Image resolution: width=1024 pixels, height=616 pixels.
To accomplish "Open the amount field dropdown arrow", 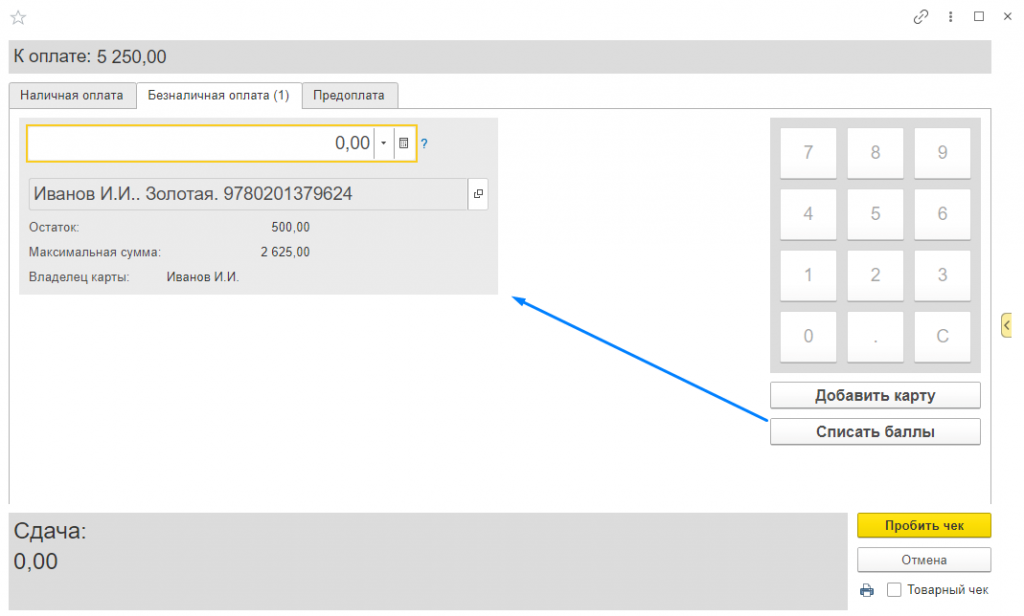I will click(383, 143).
